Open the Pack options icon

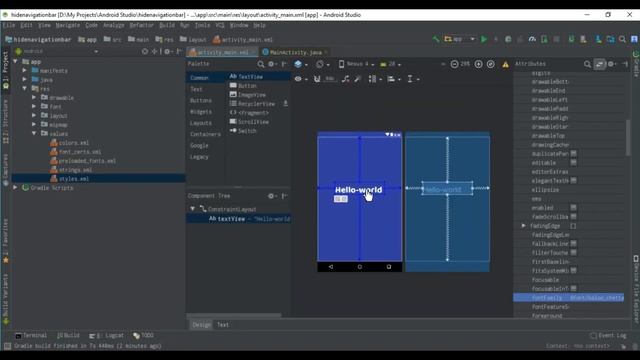point(373,79)
